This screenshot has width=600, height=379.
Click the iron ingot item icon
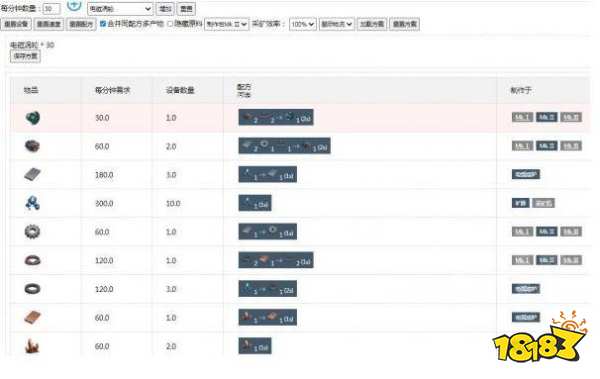(33, 175)
